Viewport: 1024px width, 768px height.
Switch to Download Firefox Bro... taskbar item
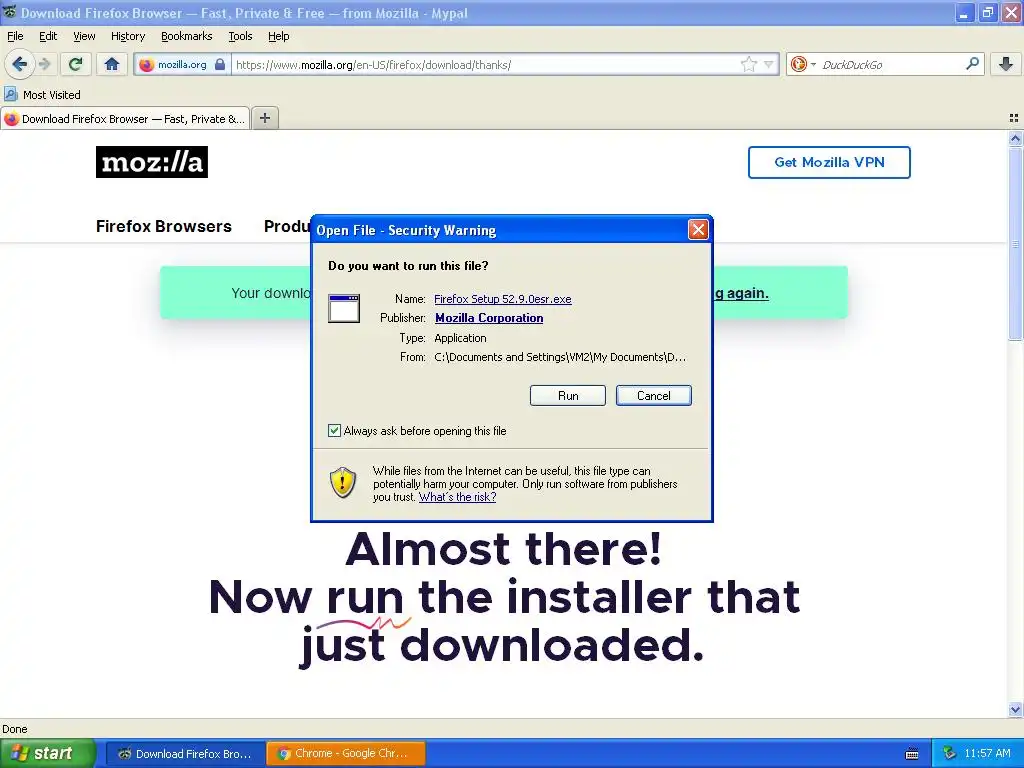tap(185, 754)
